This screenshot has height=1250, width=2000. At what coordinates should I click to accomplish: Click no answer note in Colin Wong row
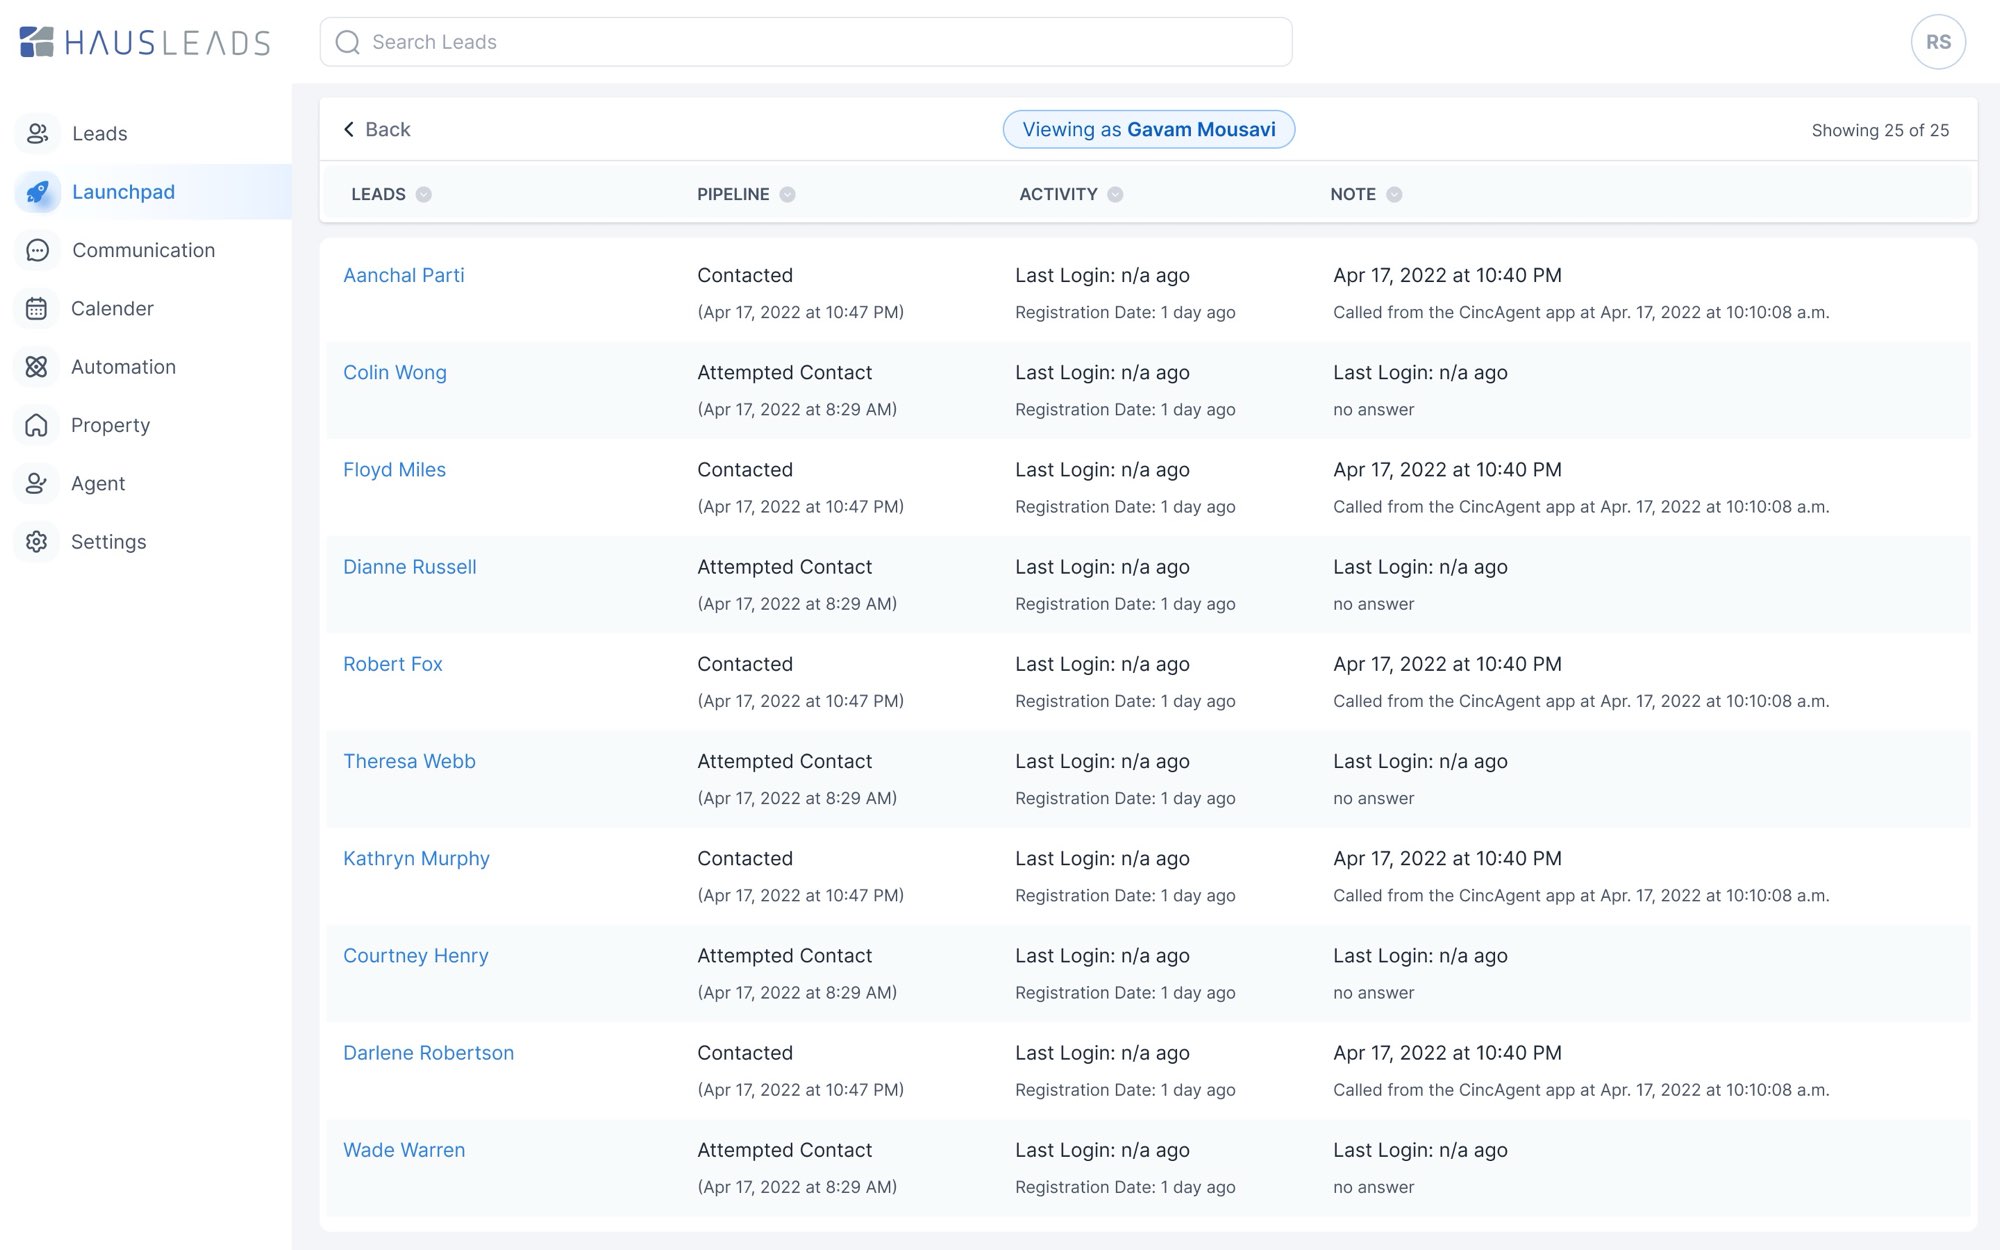click(x=1374, y=409)
